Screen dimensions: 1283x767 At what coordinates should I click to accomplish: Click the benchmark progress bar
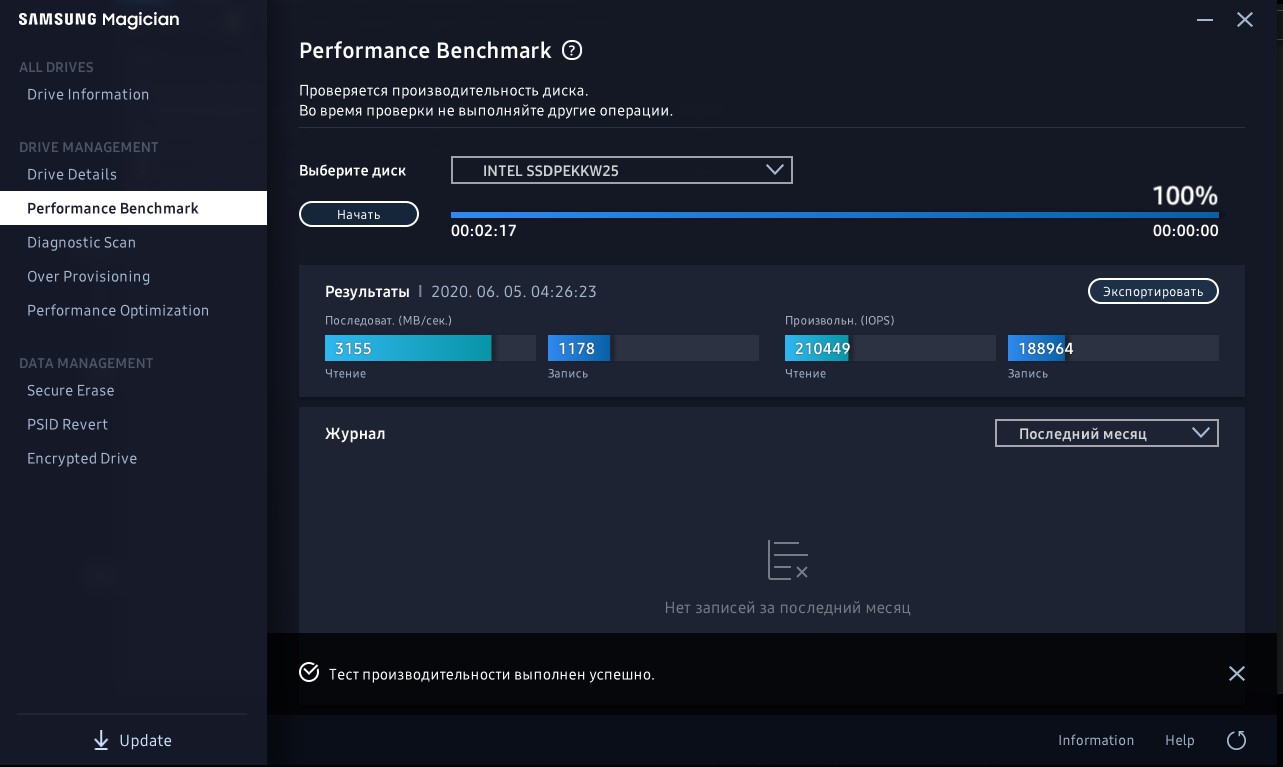click(x=834, y=215)
